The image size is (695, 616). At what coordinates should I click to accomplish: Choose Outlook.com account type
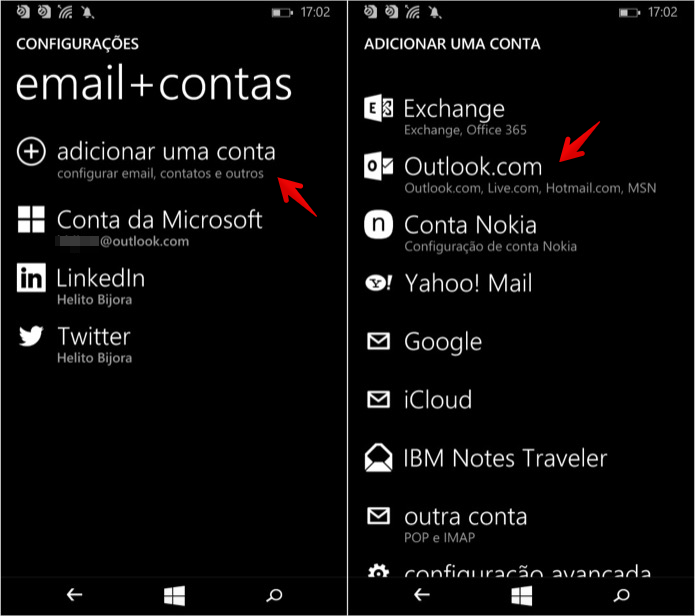510,174
